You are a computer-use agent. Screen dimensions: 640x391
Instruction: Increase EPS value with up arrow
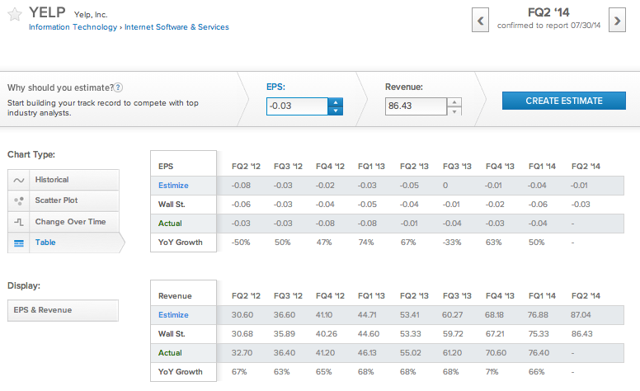[336, 102]
